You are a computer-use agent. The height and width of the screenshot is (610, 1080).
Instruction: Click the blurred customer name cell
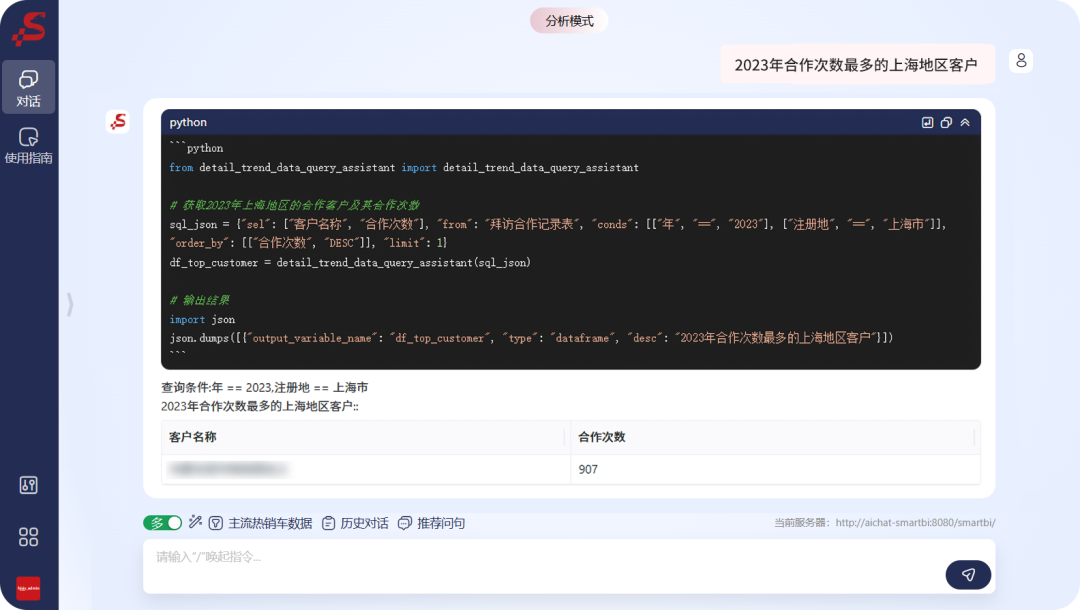[x=366, y=469]
